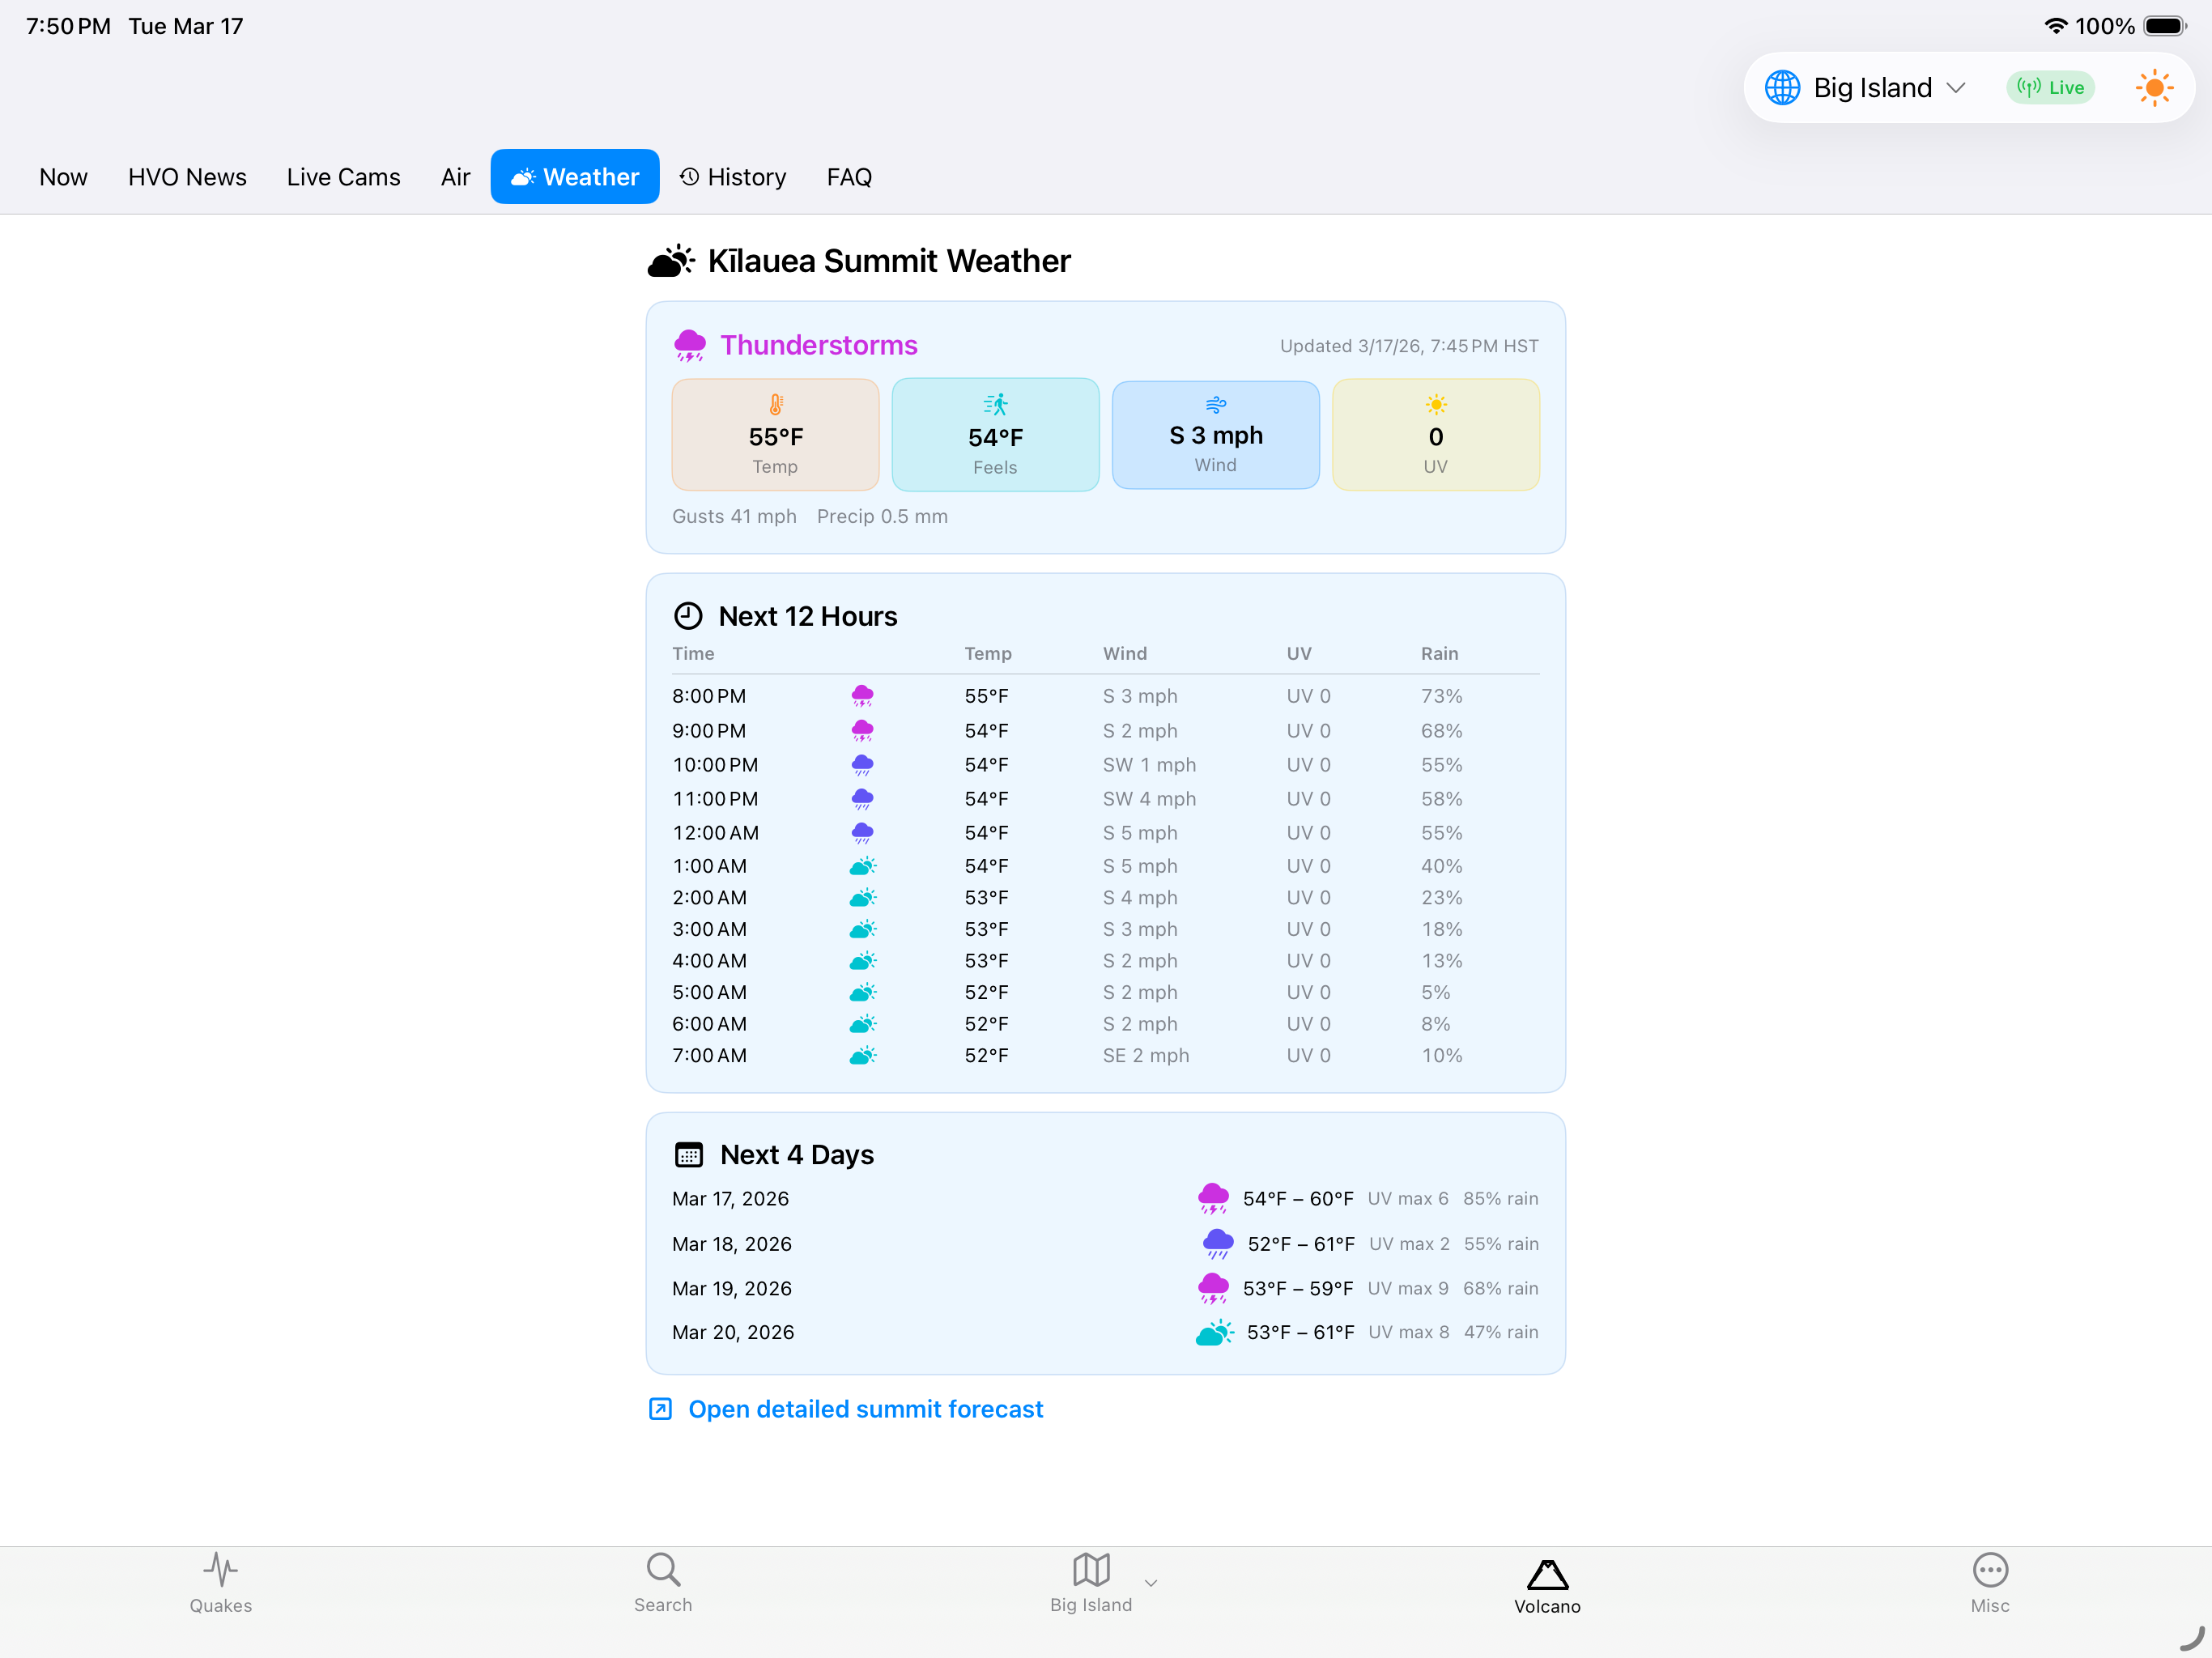The image size is (2212, 1658).
Task: Toggle the Live status indicator
Action: click(2050, 88)
